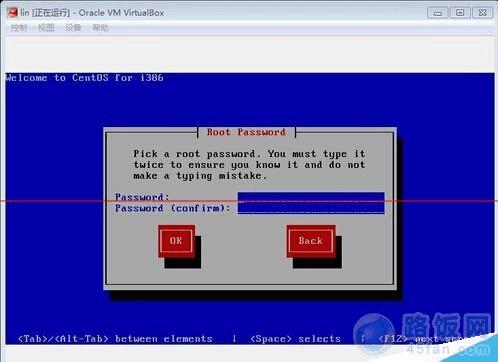Image resolution: width=498 pixels, height=362 pixels.
Task: Maximize the VirtualBox window
Action: [460, 13]
